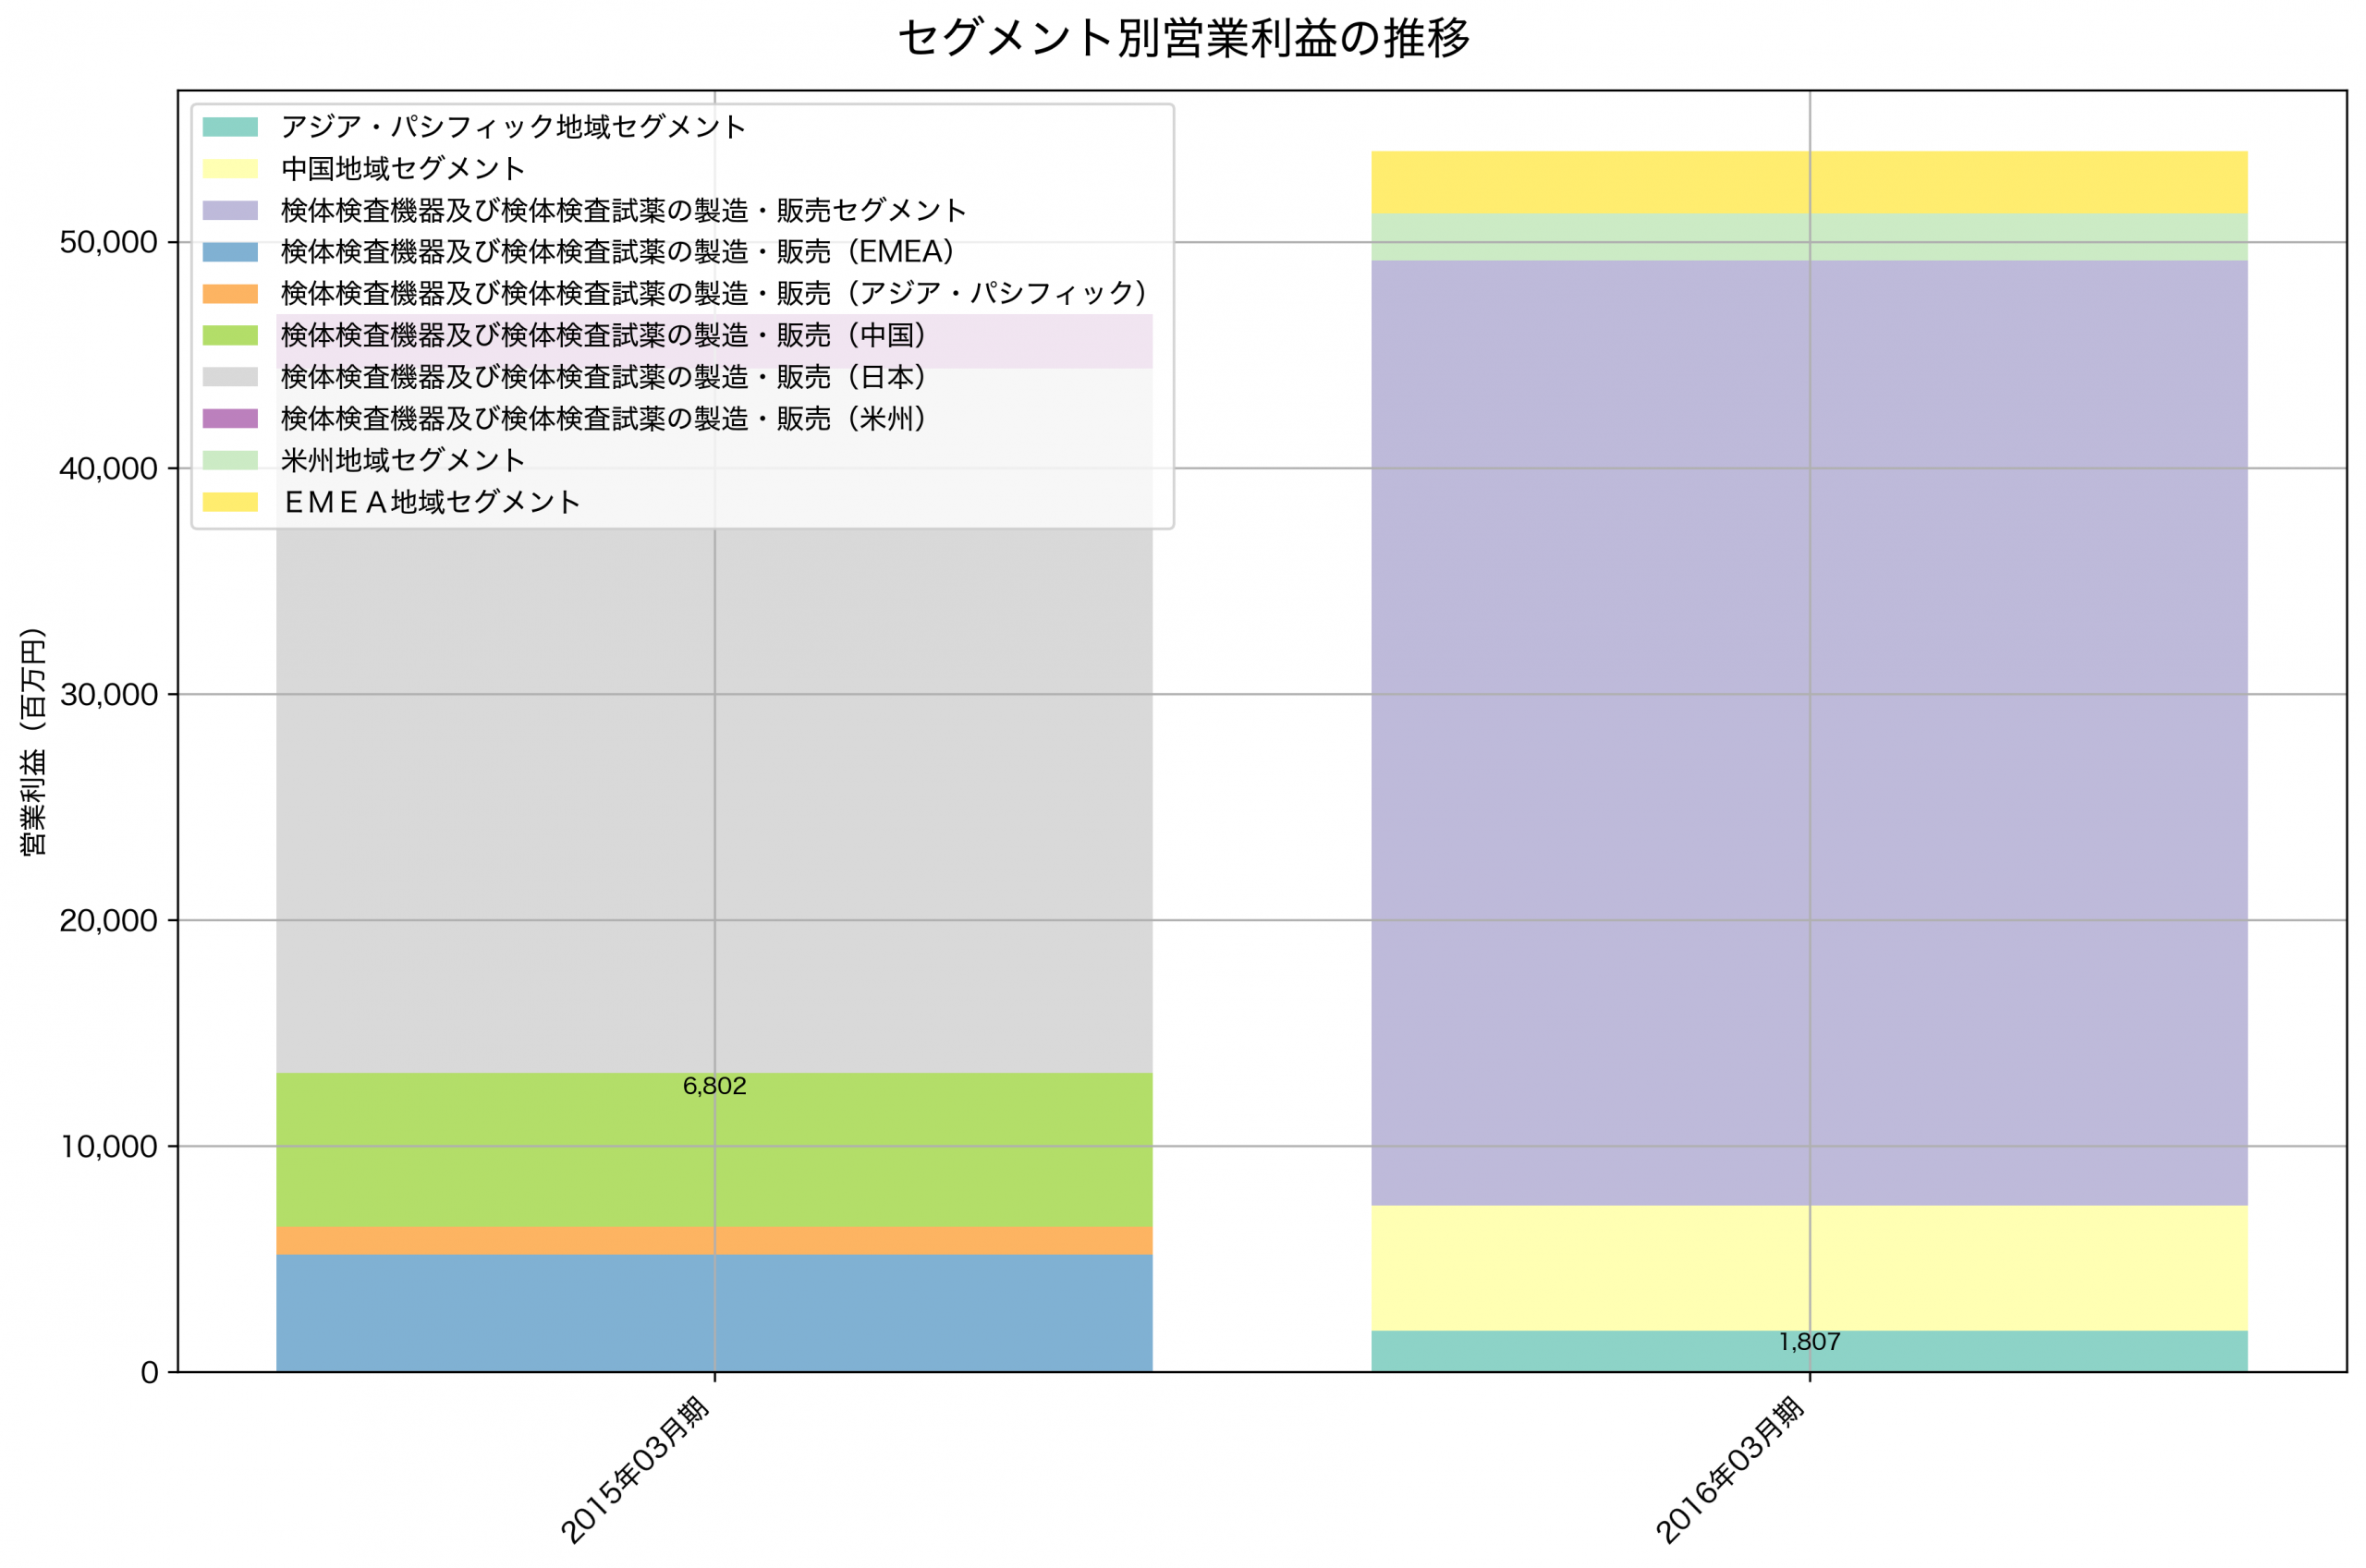Click legend label 中国地域セグメント
The width and height of the screenshot is (2366, 1568).
tap(403, 169)
